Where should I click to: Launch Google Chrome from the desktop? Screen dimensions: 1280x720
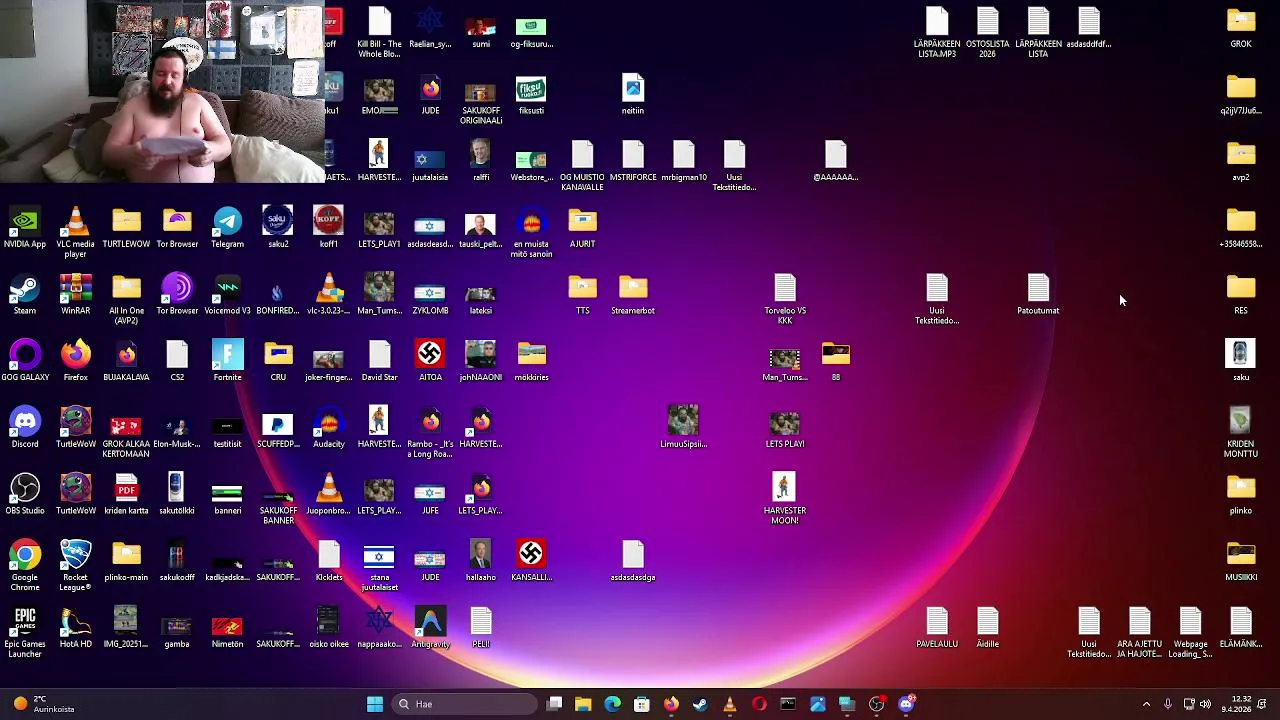coord(25,566)
